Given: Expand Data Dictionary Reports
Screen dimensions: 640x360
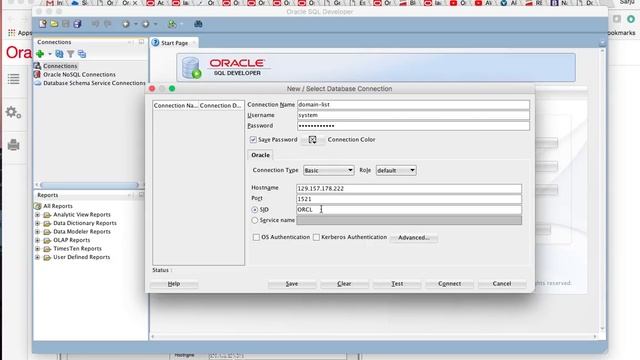Looking at the screenshot, I should click(x=38, y=223).
